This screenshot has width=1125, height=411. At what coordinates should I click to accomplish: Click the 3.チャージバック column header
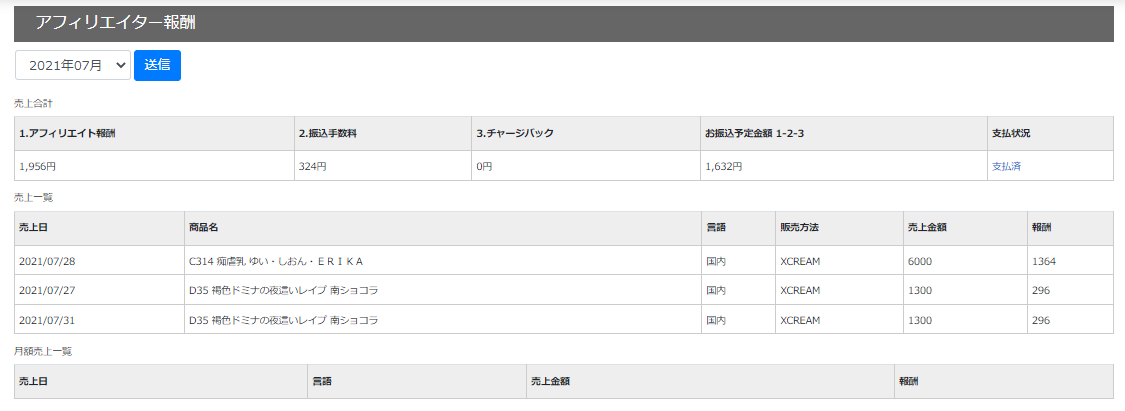click(515, 133)
